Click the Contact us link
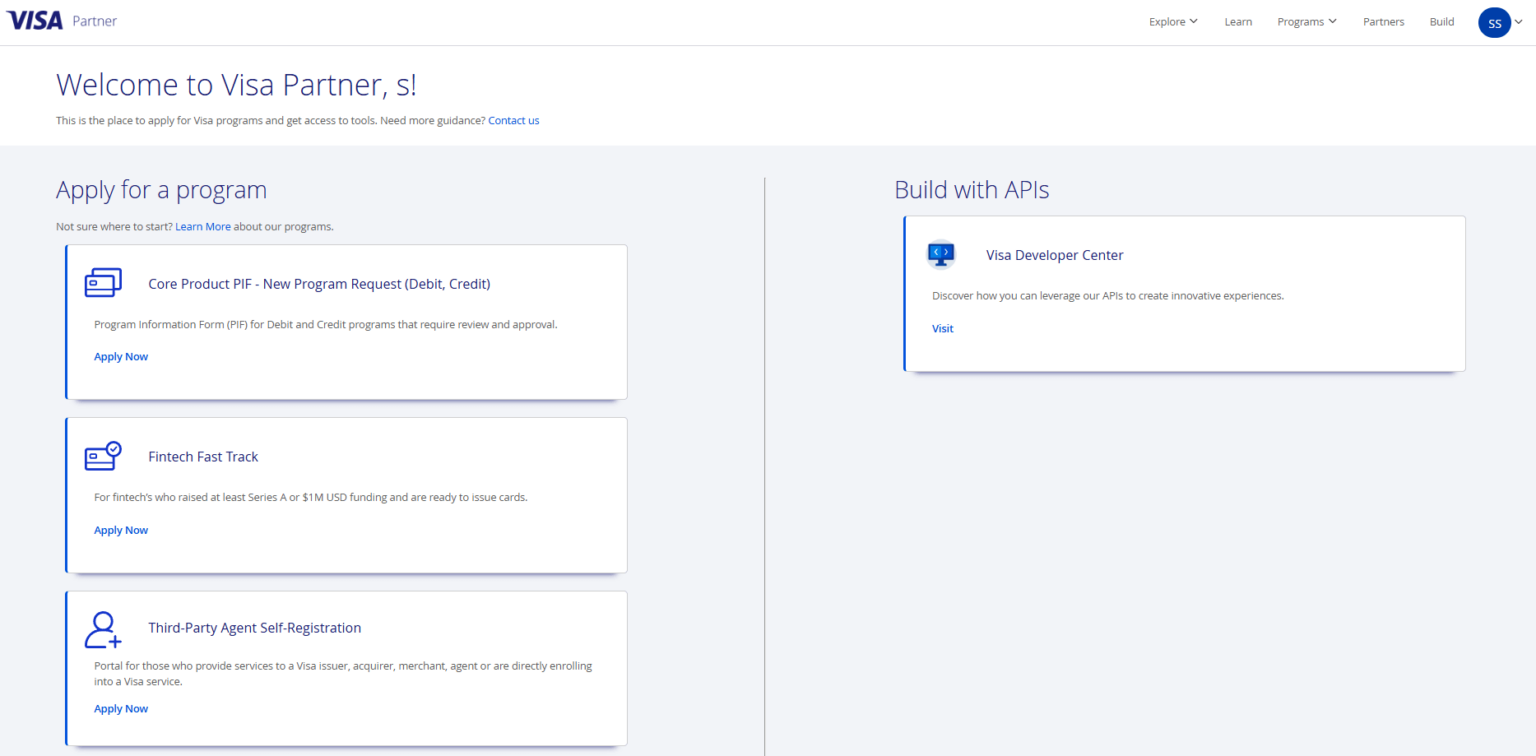Screen dimensions: 1536x756 pos(513,120)
